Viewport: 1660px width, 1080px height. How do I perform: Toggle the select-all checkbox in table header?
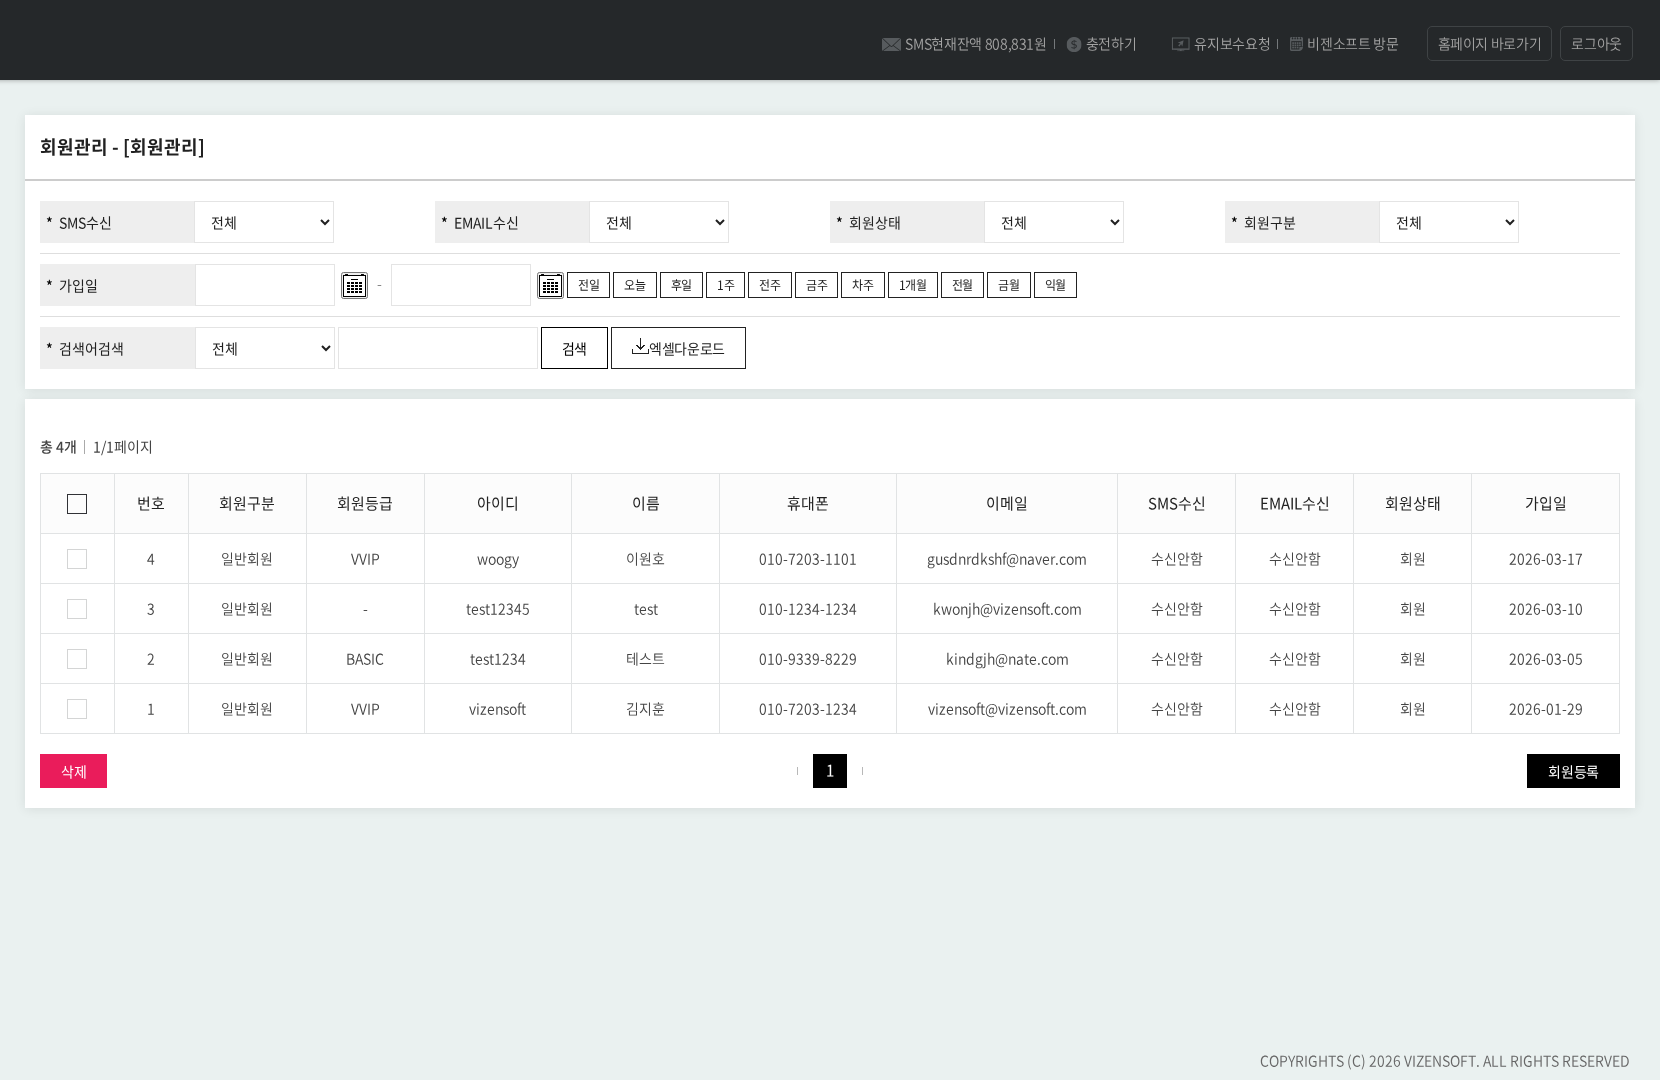[x=77, y=504]
